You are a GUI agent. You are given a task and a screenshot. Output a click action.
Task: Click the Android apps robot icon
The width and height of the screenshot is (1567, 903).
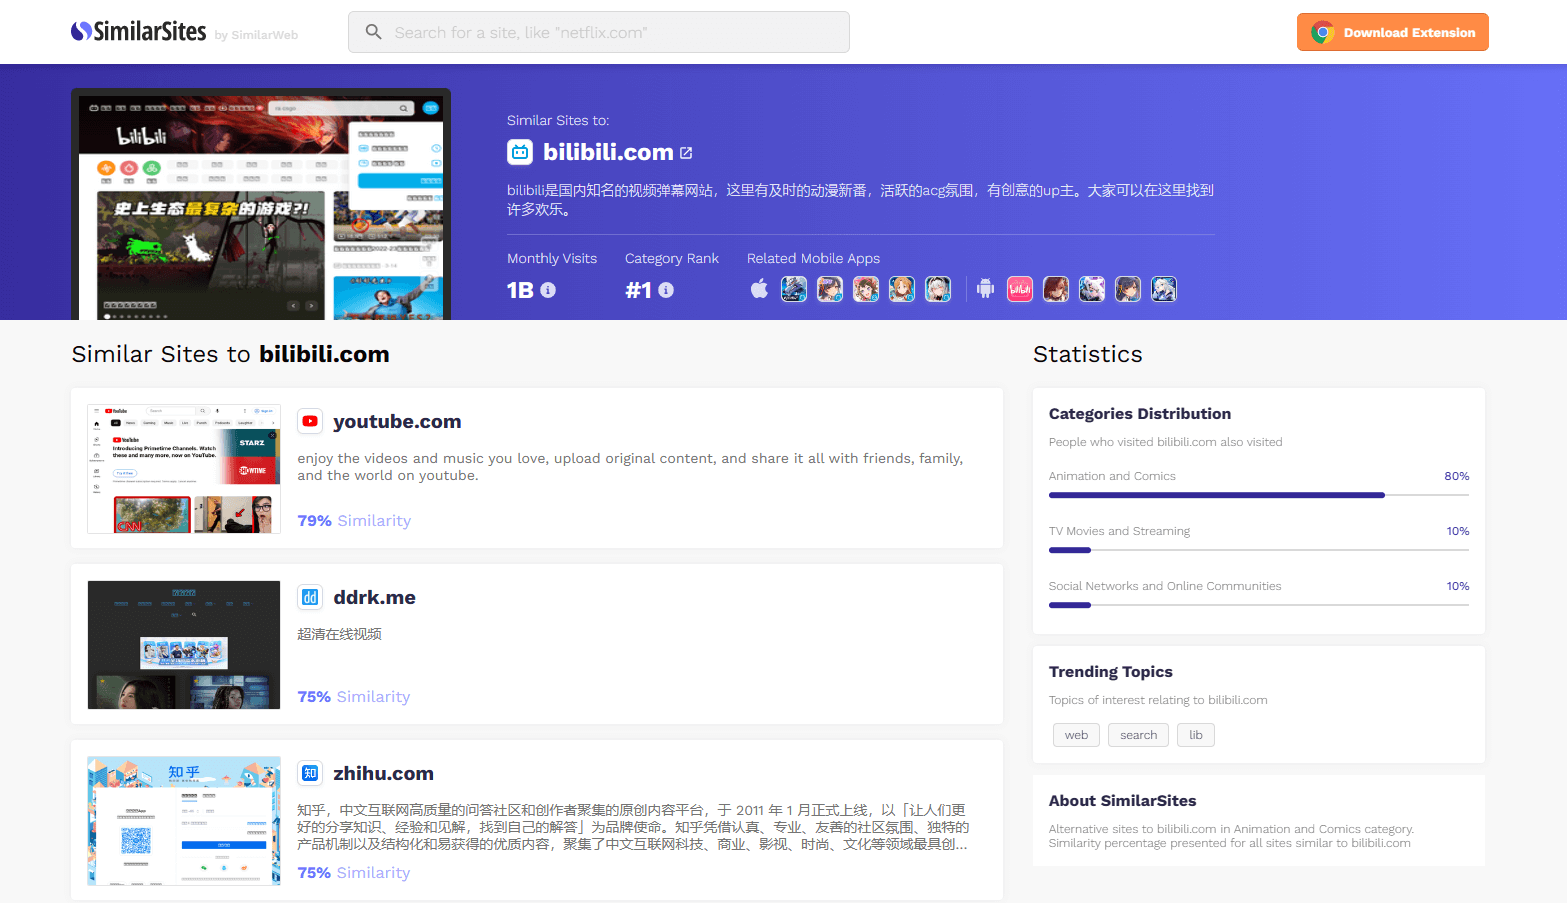pos(985,289)
